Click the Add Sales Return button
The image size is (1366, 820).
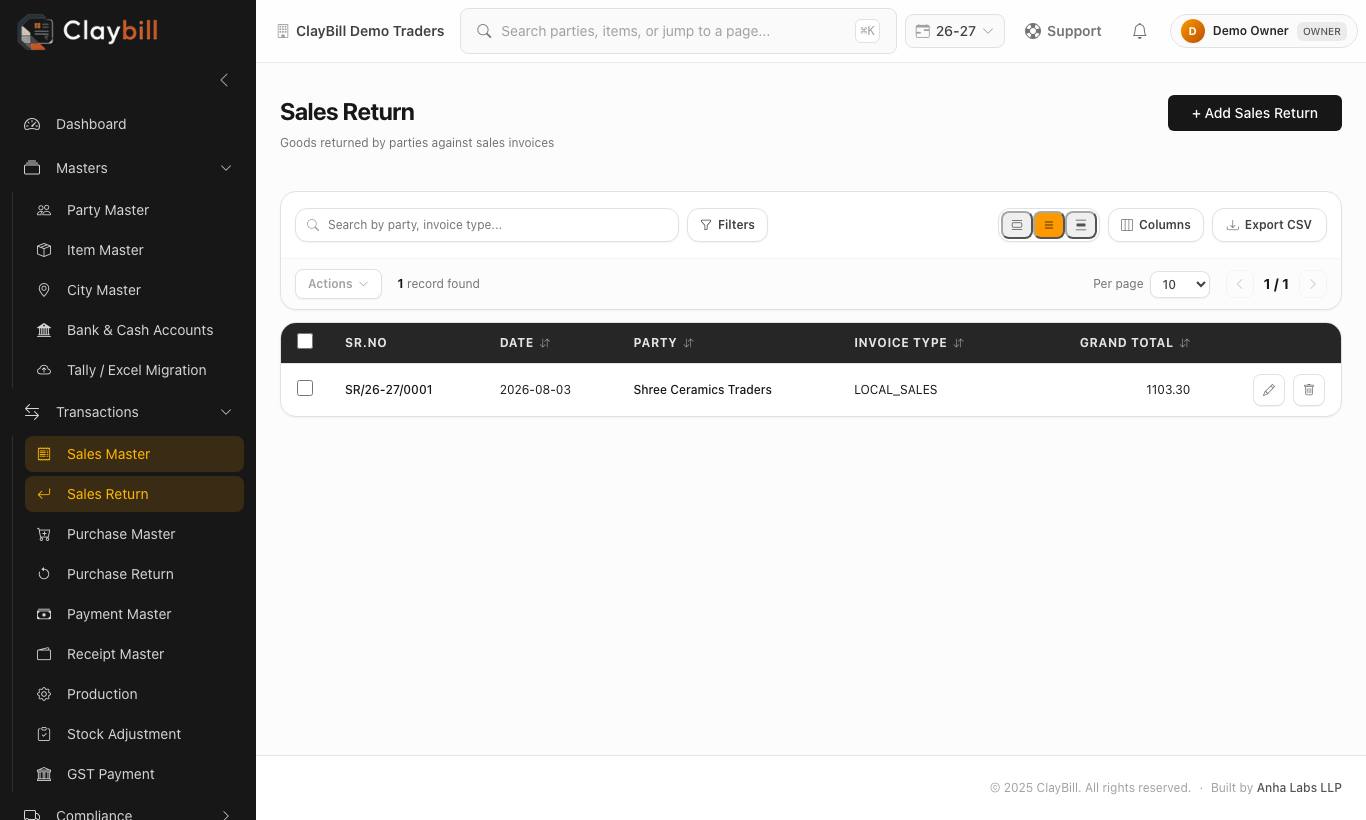(x=1255, y=113)
